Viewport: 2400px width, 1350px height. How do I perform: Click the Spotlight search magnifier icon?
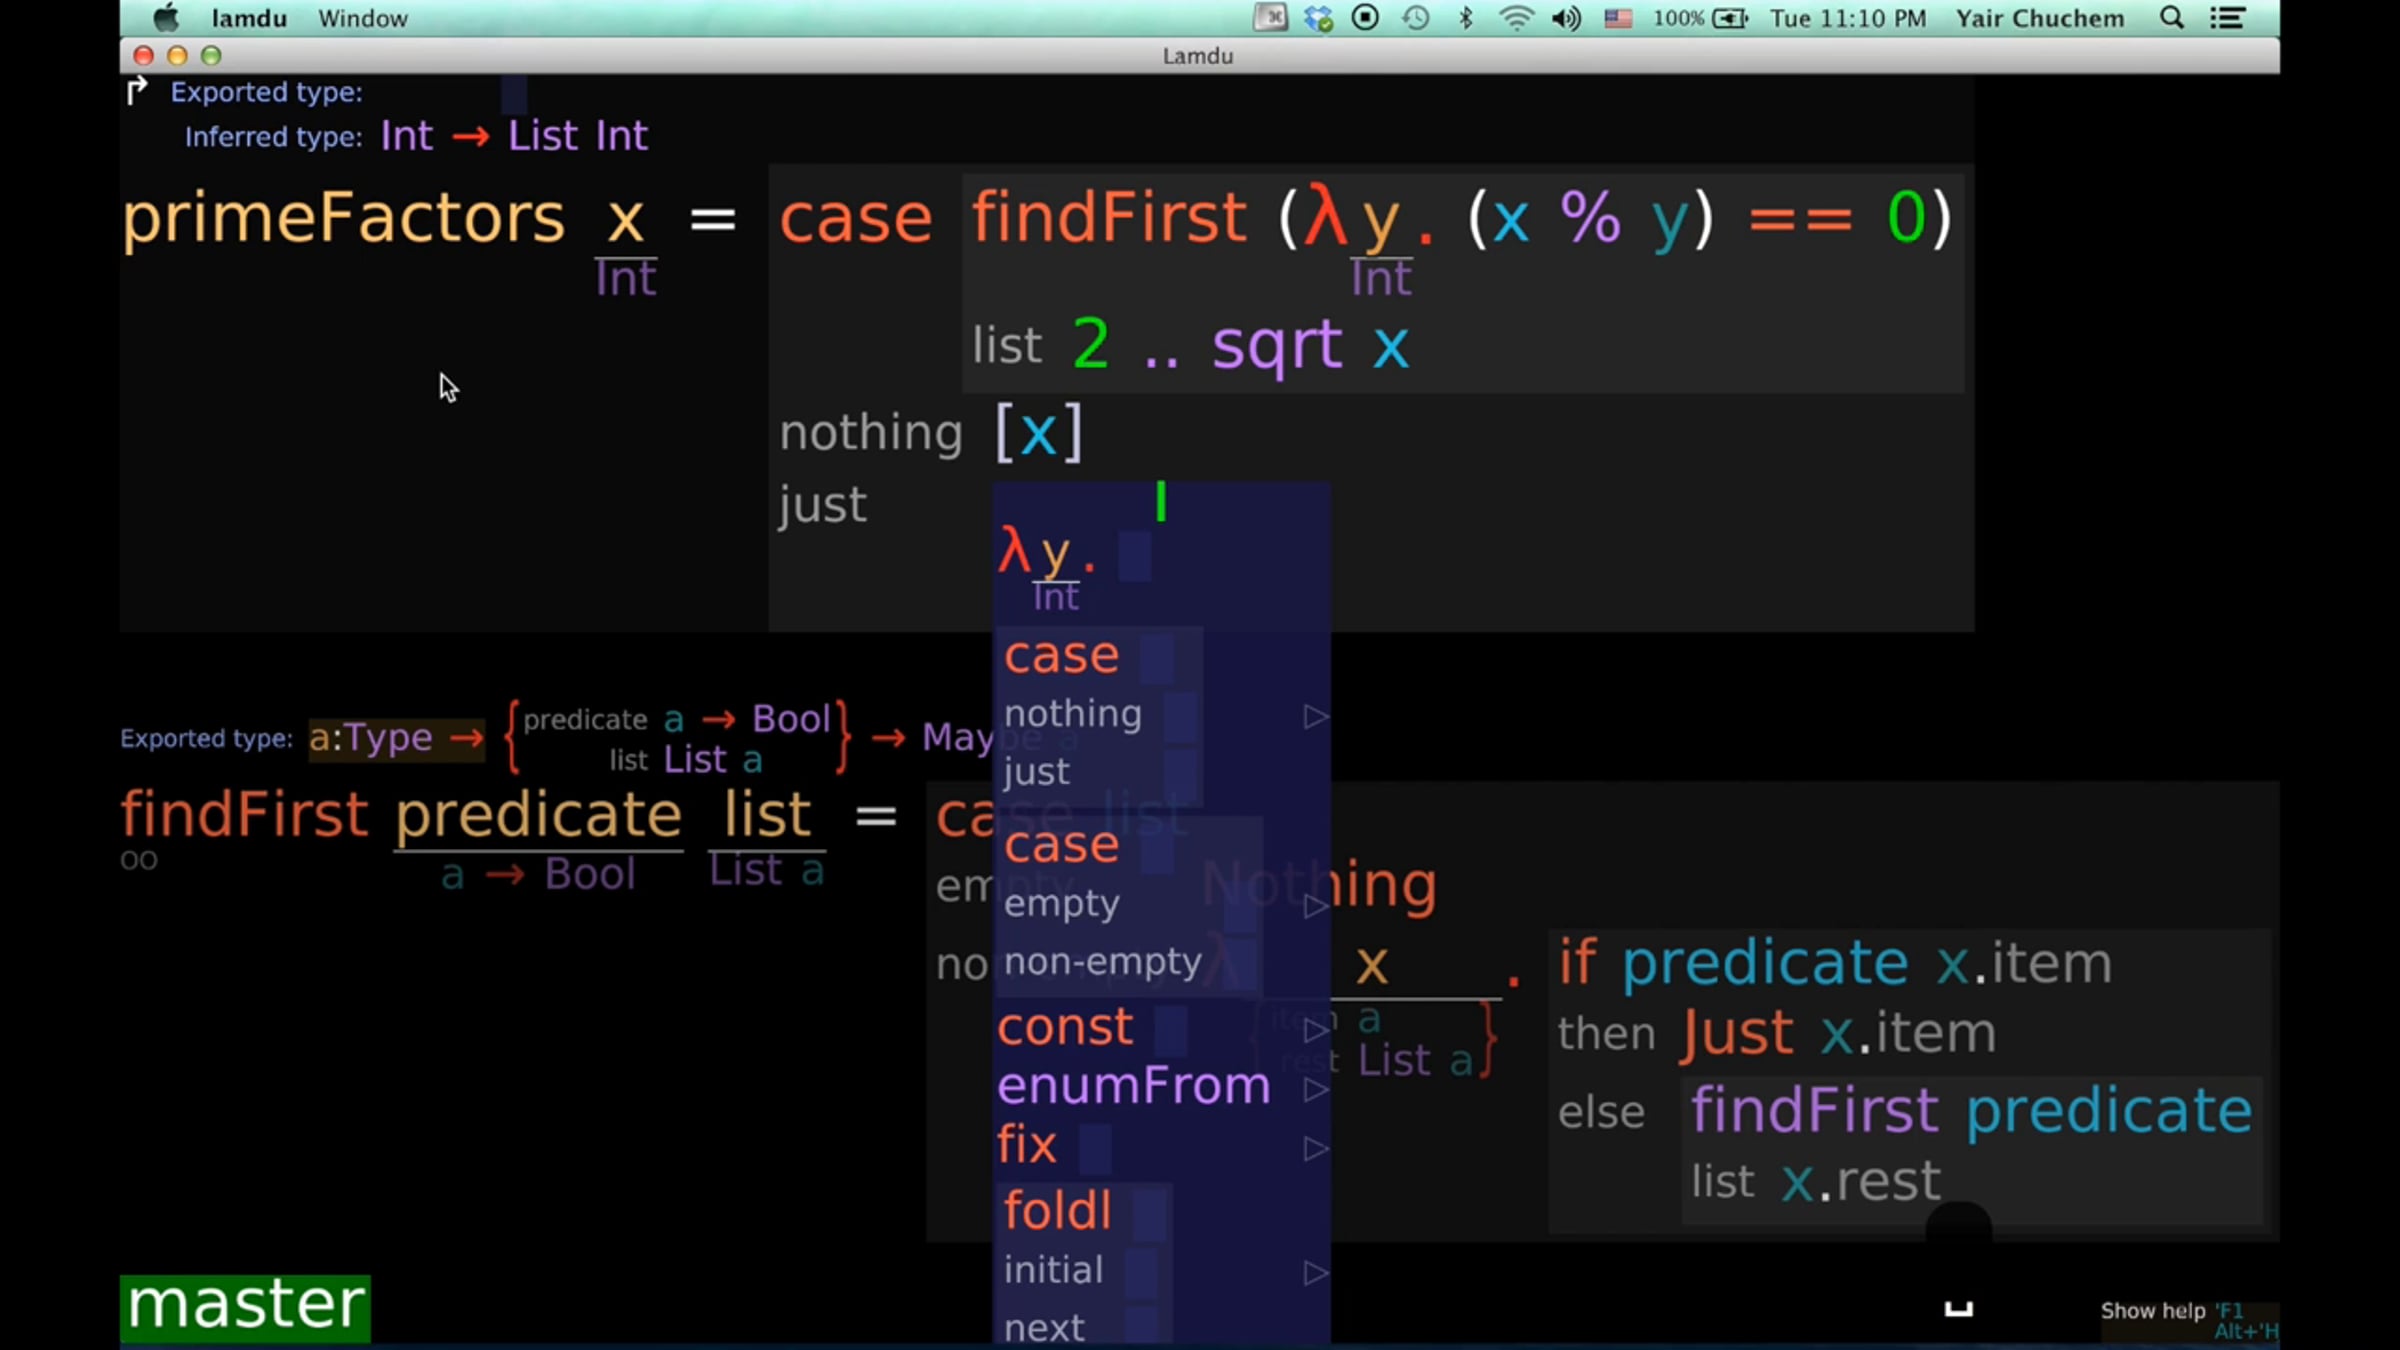pos(2171,18)
